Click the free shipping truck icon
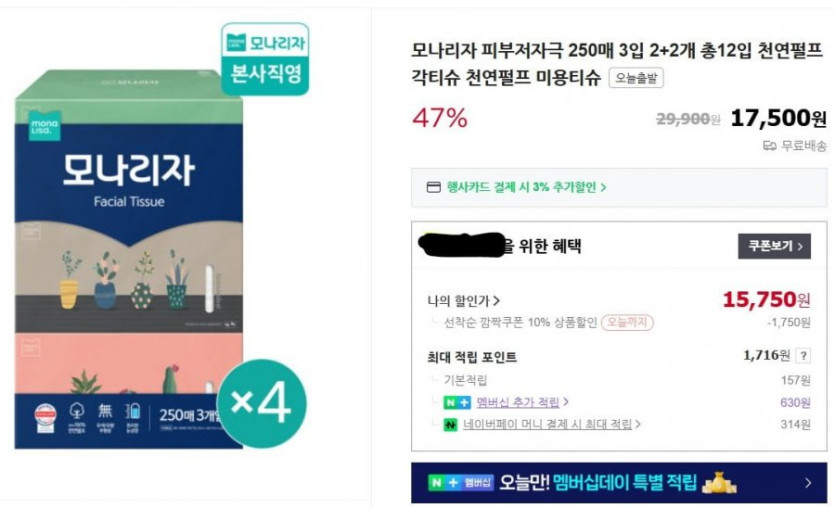This screenshot has height=508, width=835. pos(770,146)
